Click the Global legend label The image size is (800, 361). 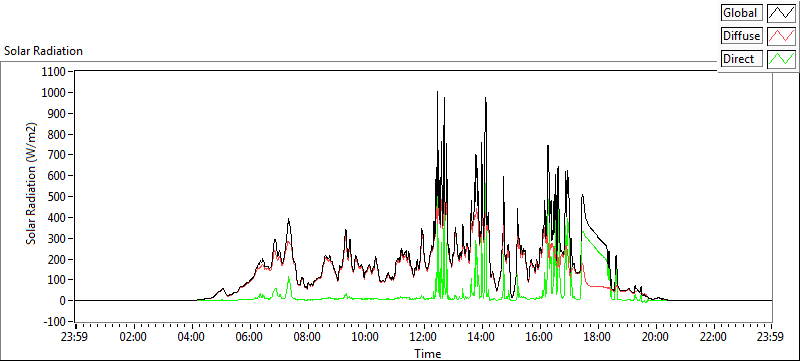(x=741, y=13)
